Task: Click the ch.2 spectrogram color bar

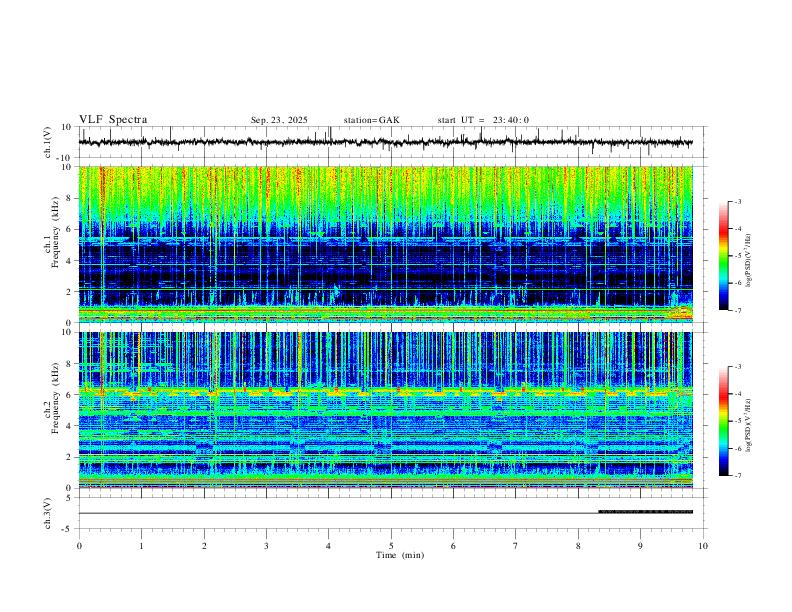Action: pyautogui.click(x=724, y=421)
